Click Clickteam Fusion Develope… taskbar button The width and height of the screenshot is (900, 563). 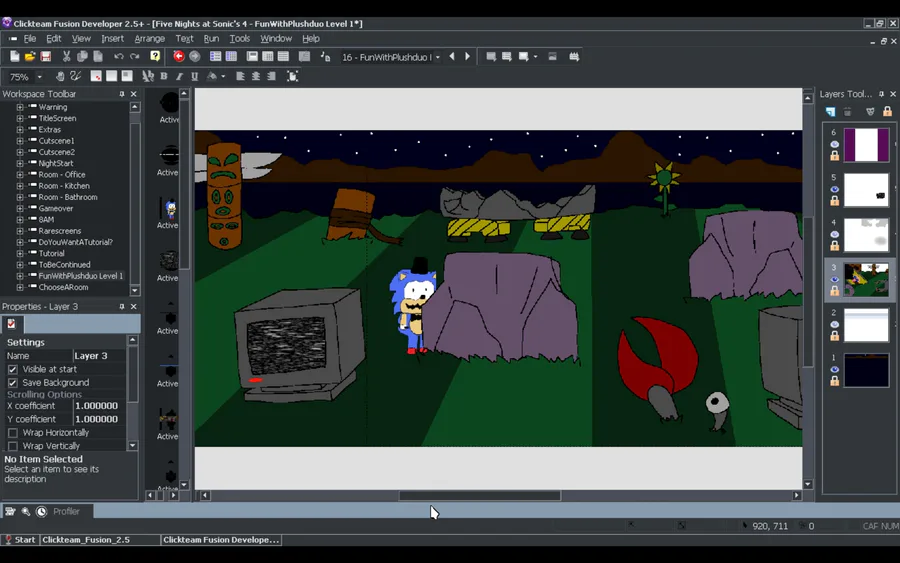tap(221, 539)
